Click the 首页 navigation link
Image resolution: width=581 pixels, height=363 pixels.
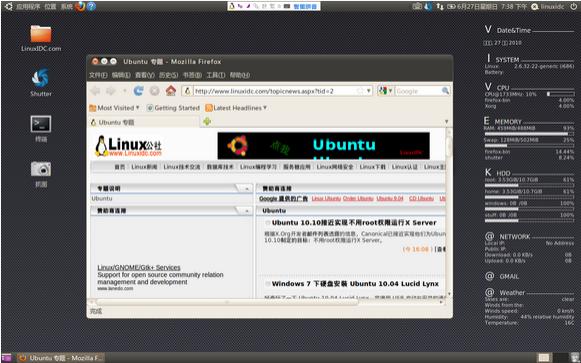tap(120, 167)
